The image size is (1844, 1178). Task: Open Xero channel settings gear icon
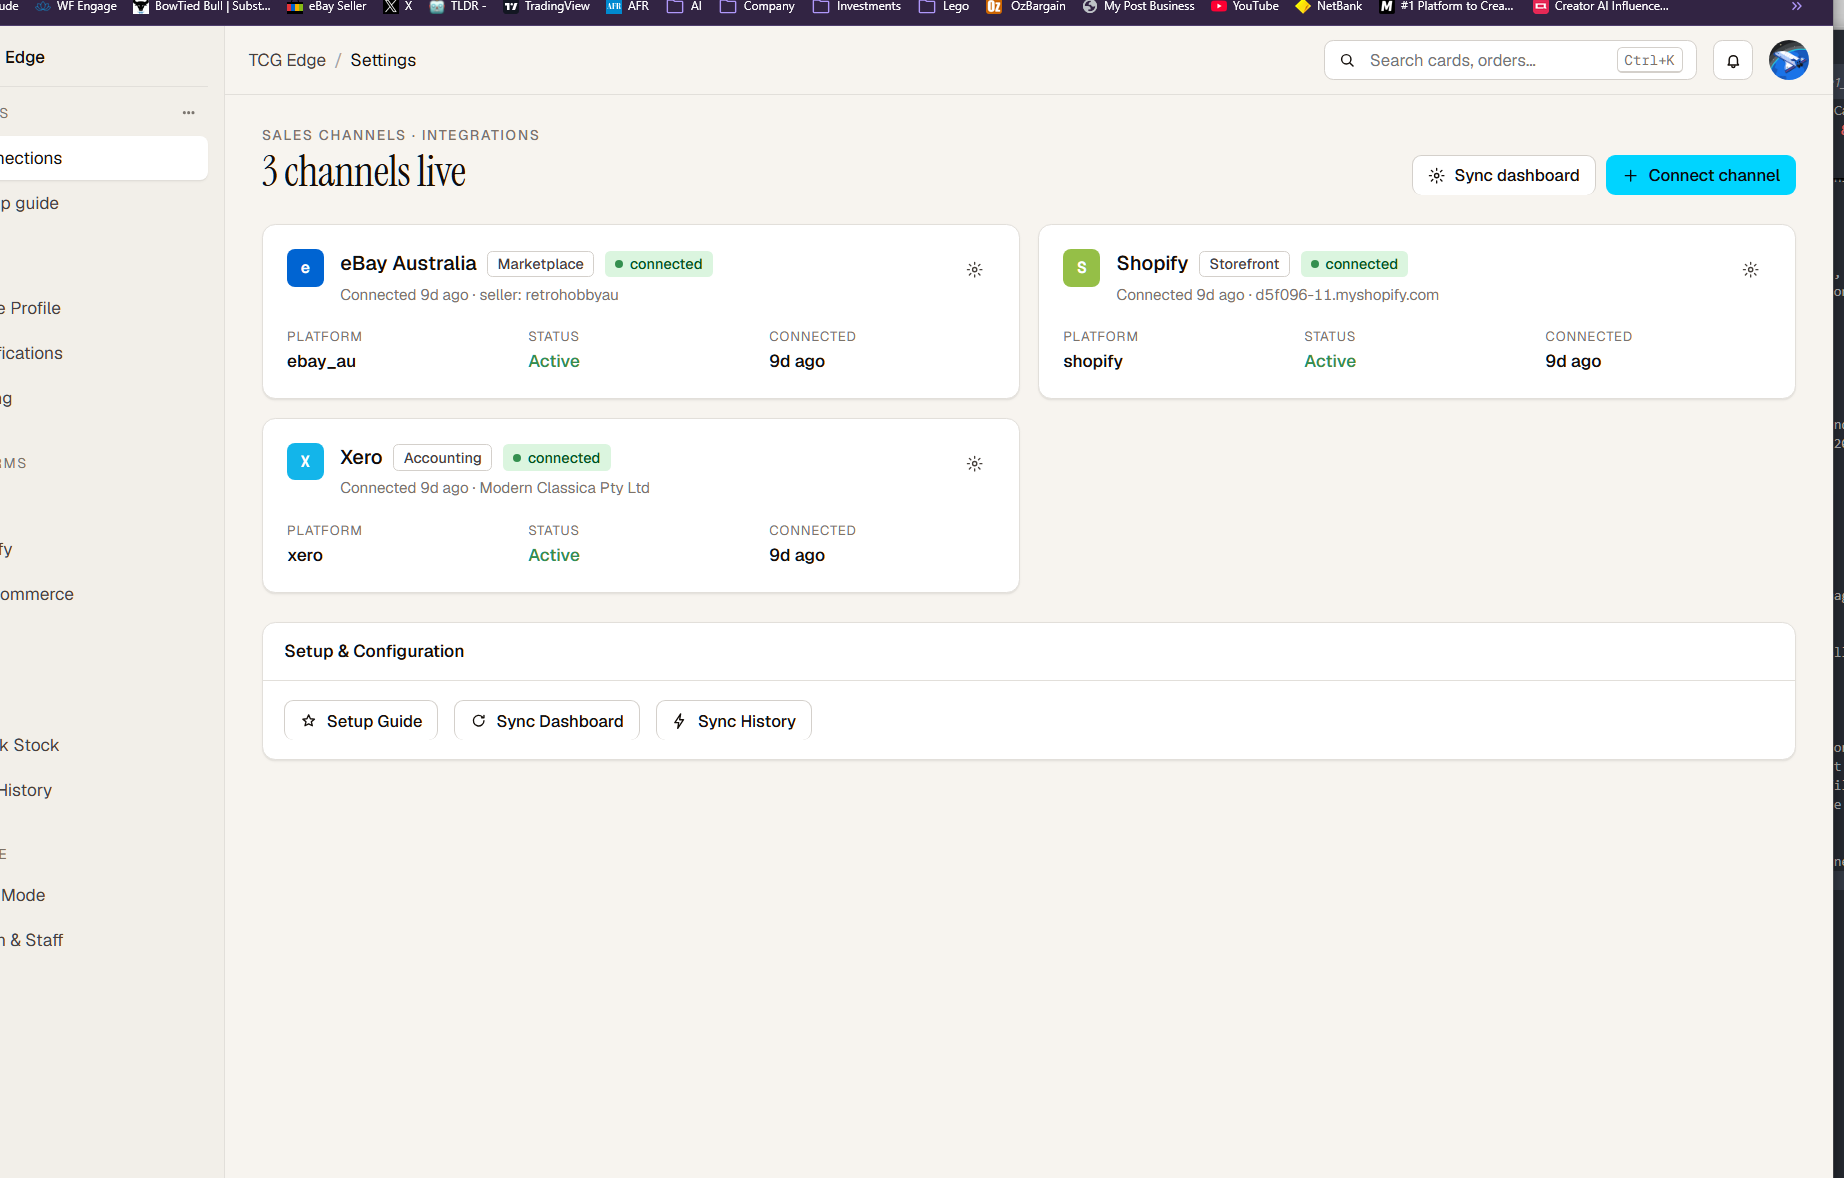point(974,464)
